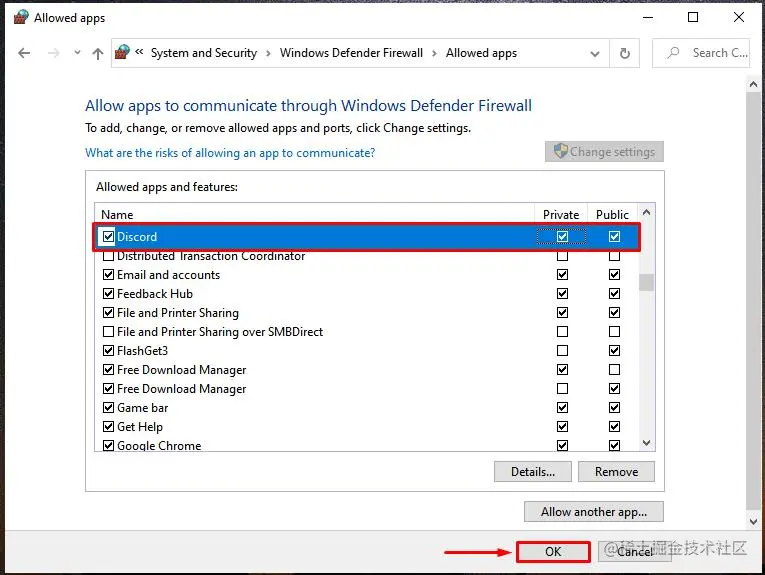765x575 pixels.
Task: Maximize the Allowed apps window
Action: click(693, 18)
